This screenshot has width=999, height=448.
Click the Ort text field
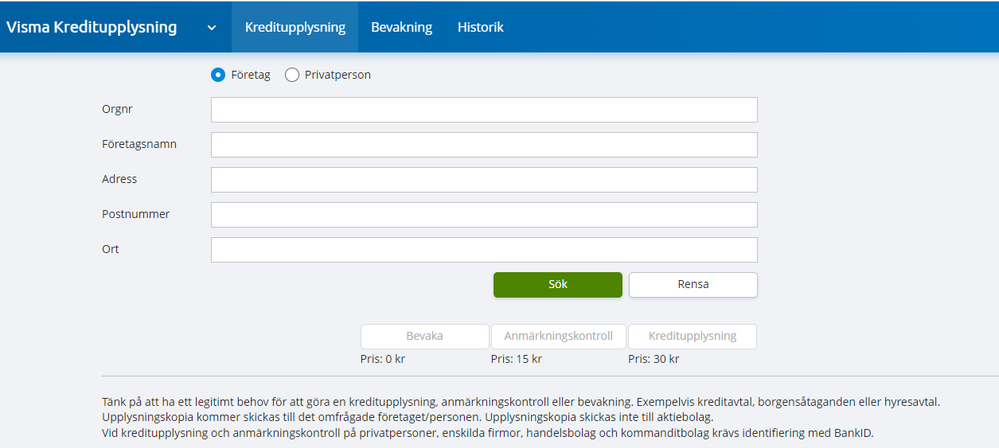[484, 250]
